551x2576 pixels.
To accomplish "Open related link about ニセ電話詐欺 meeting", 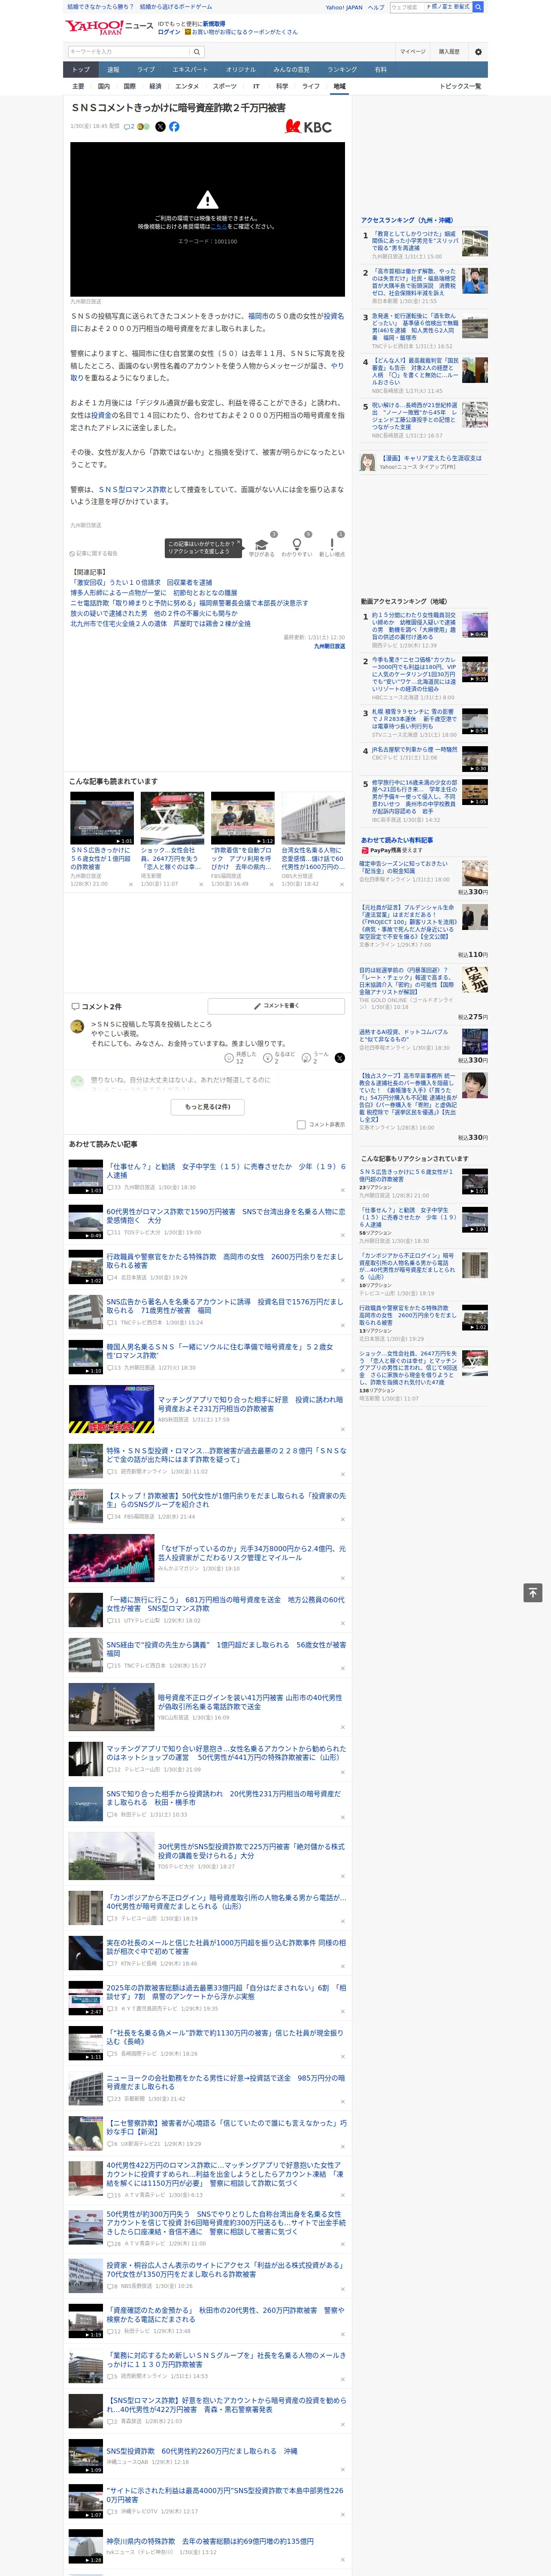I will pyautogui.click(x=189, y=603).
